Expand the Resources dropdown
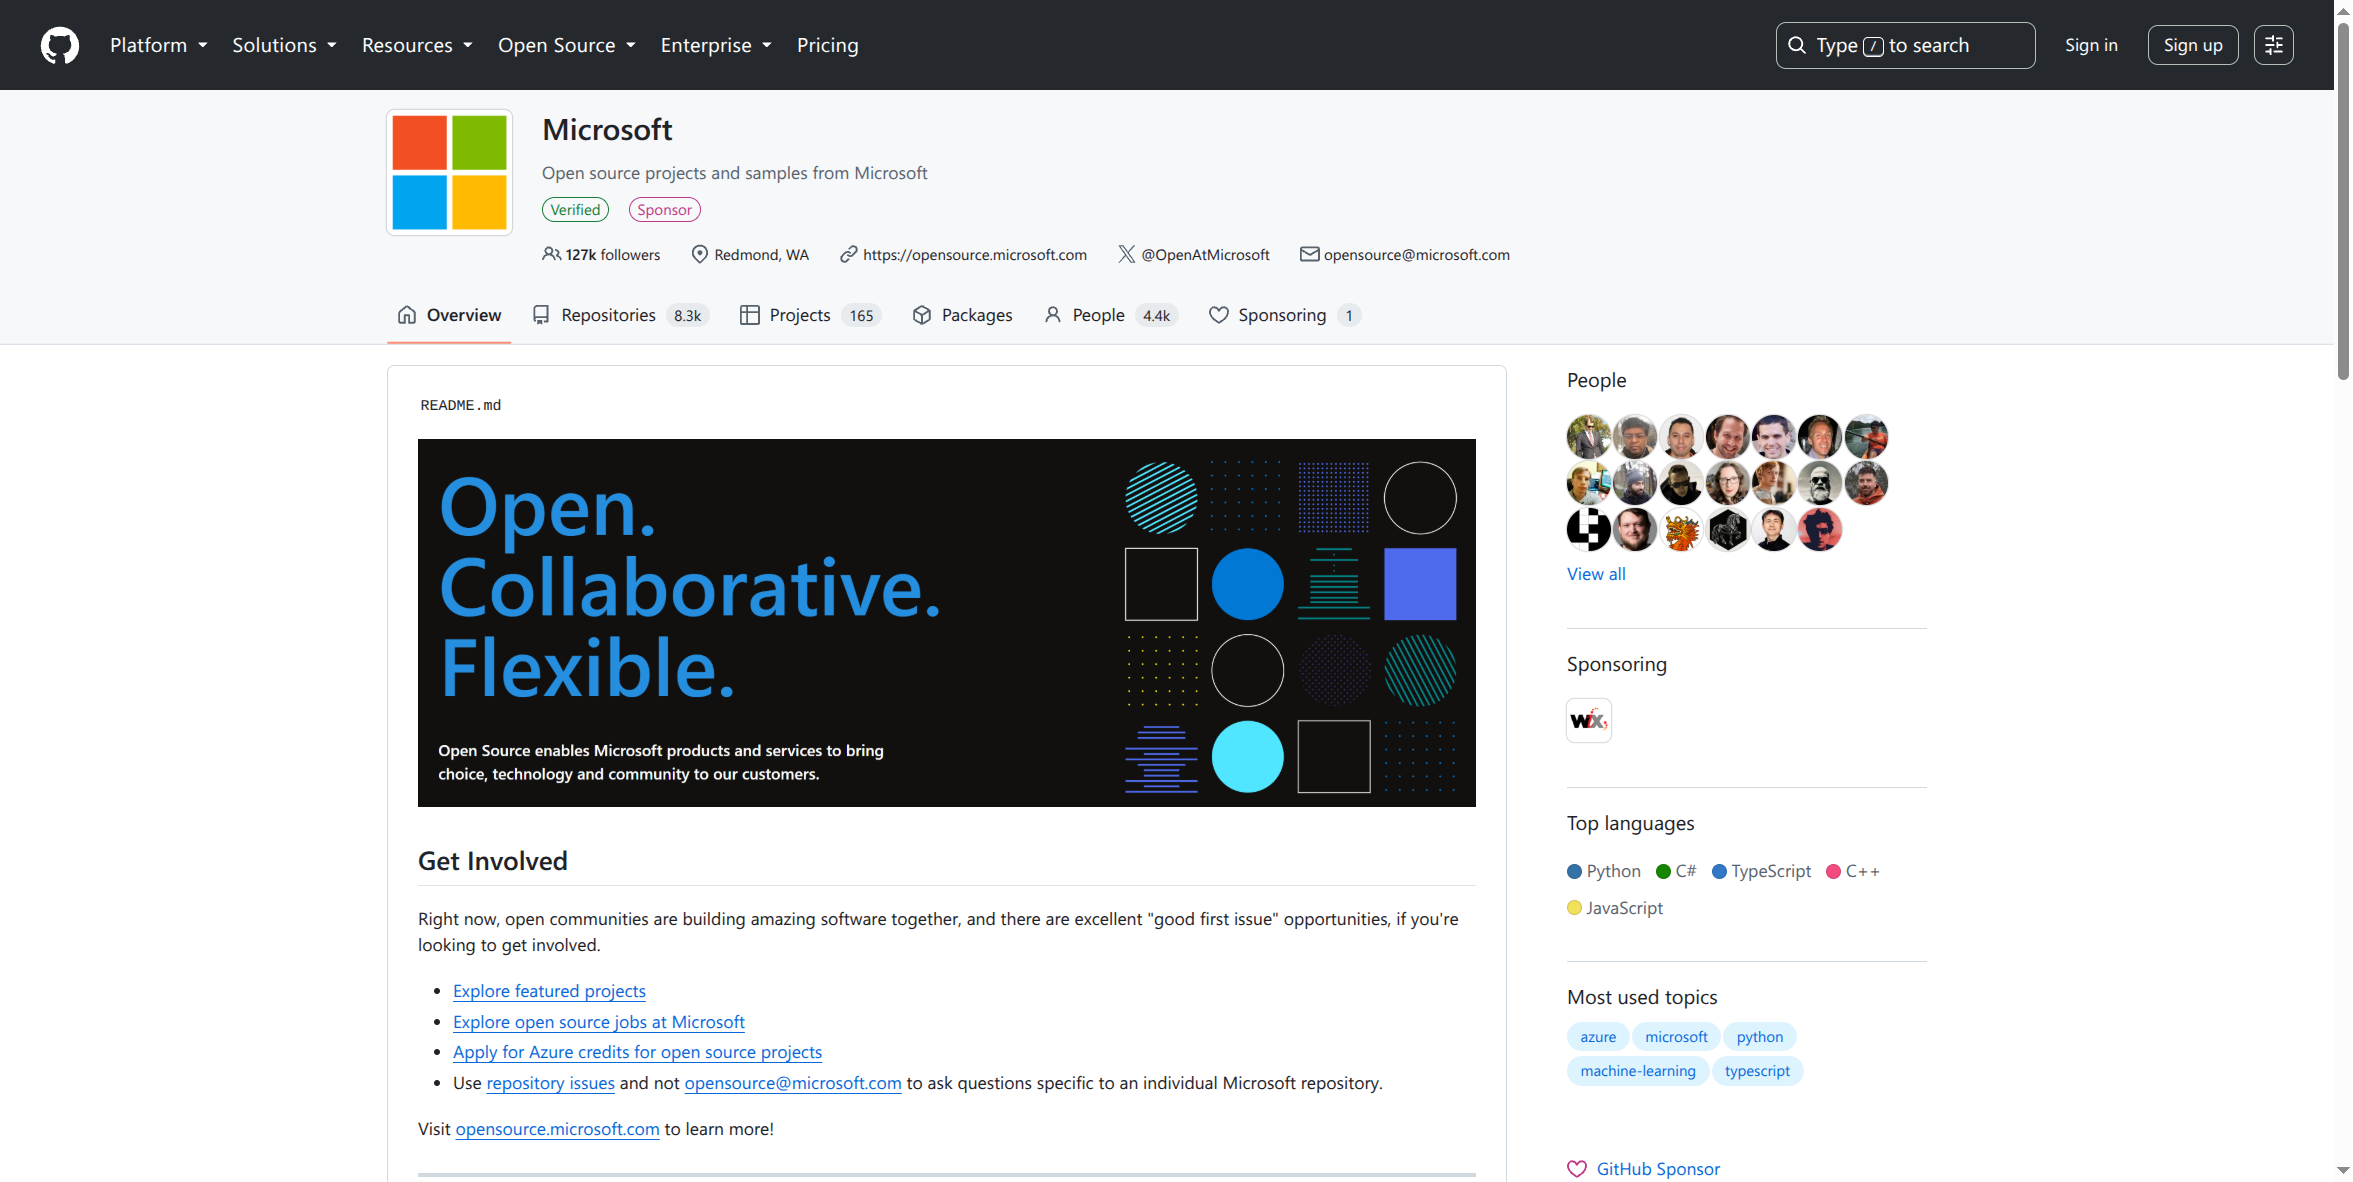 (417, 45)
